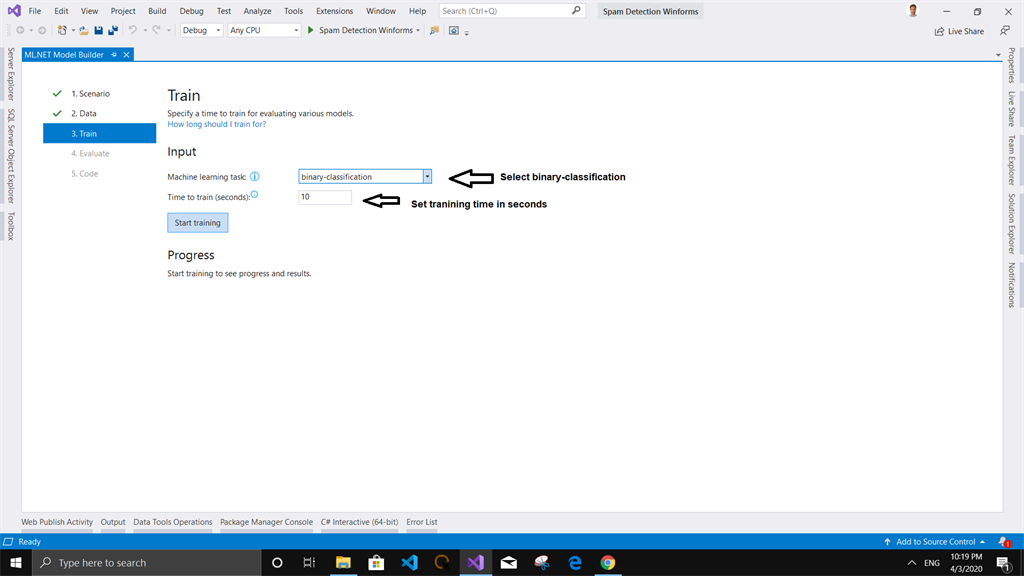Open a file using the toolbar icon

[84, 31]
